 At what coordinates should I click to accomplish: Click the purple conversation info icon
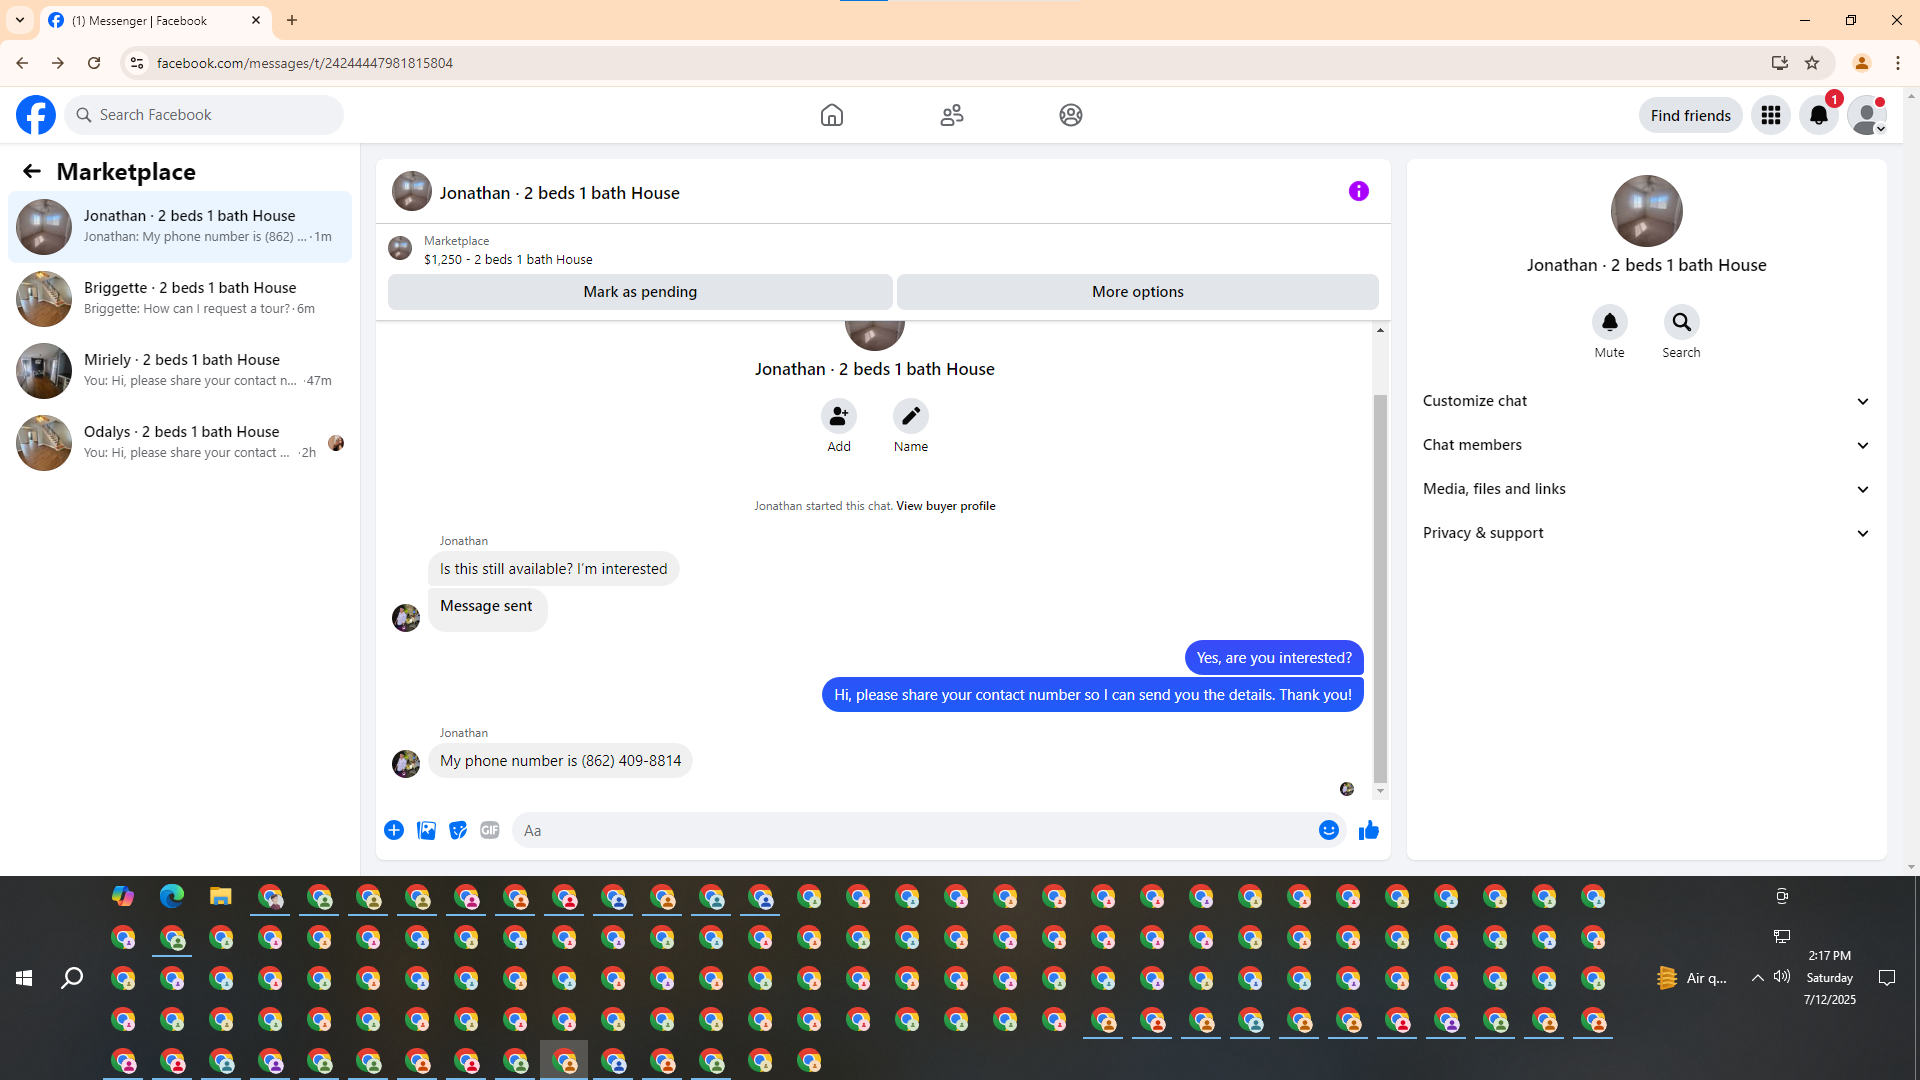point(1358,191)
